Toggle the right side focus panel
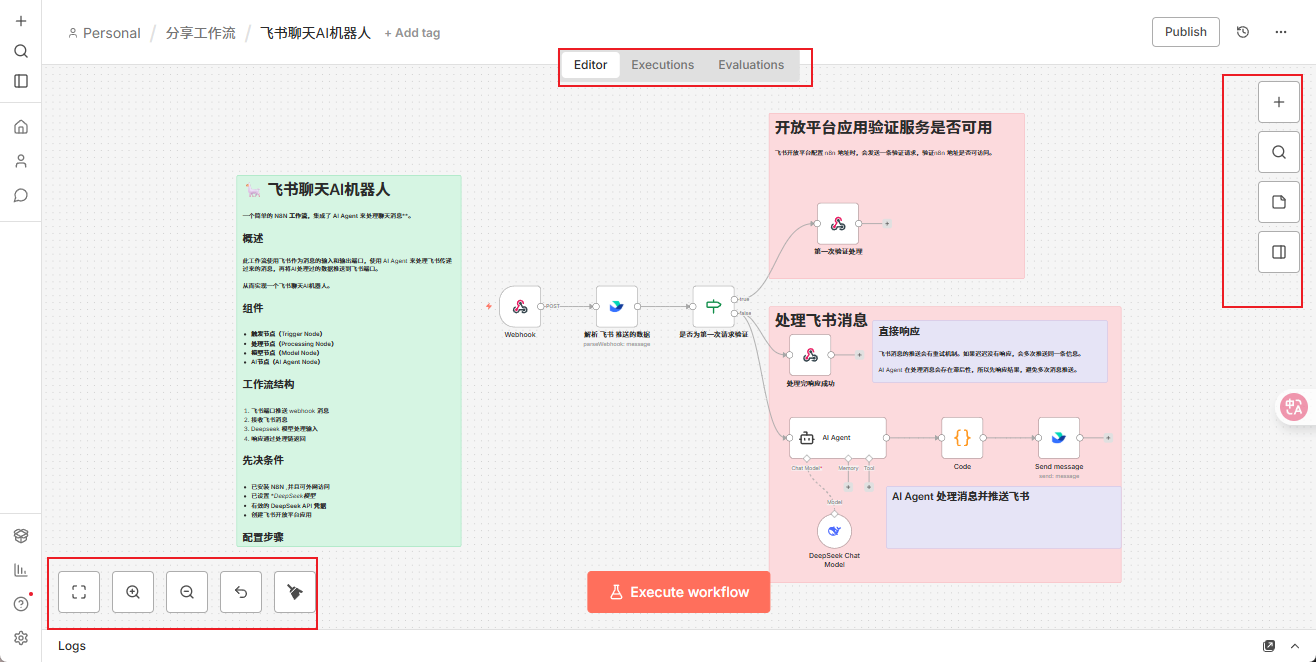The width and height of the screenshot is (1316, 662). (1278, 252)
